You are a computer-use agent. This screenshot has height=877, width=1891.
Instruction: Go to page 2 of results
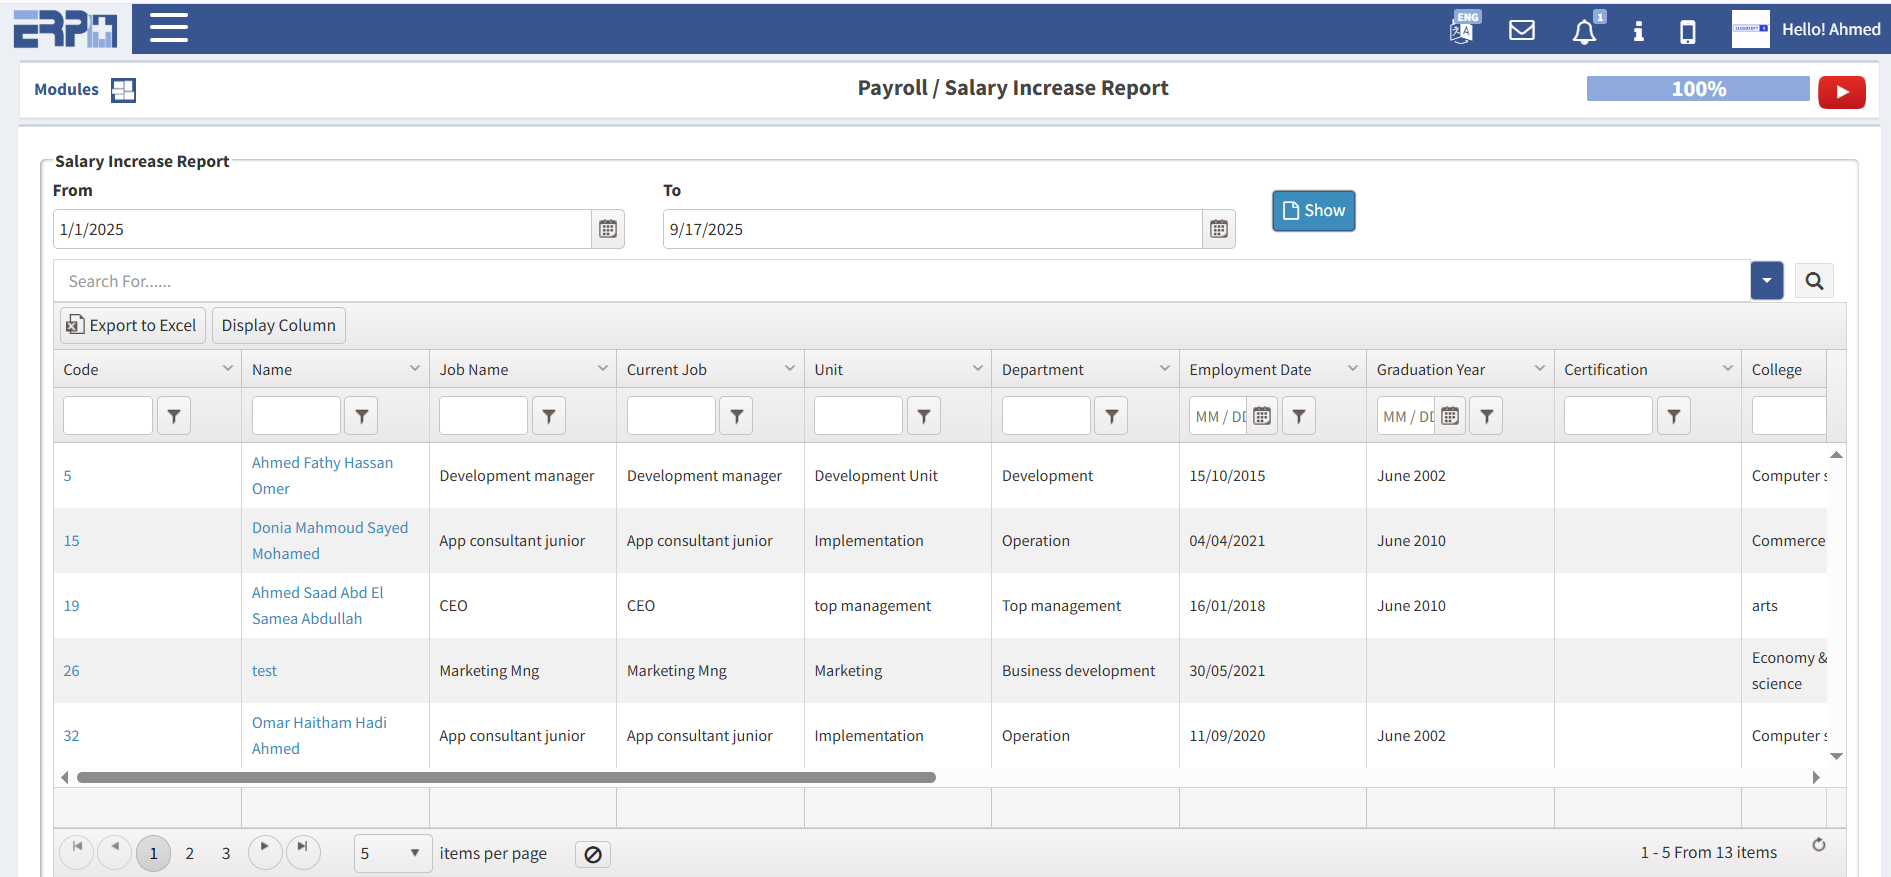point(189,853)
